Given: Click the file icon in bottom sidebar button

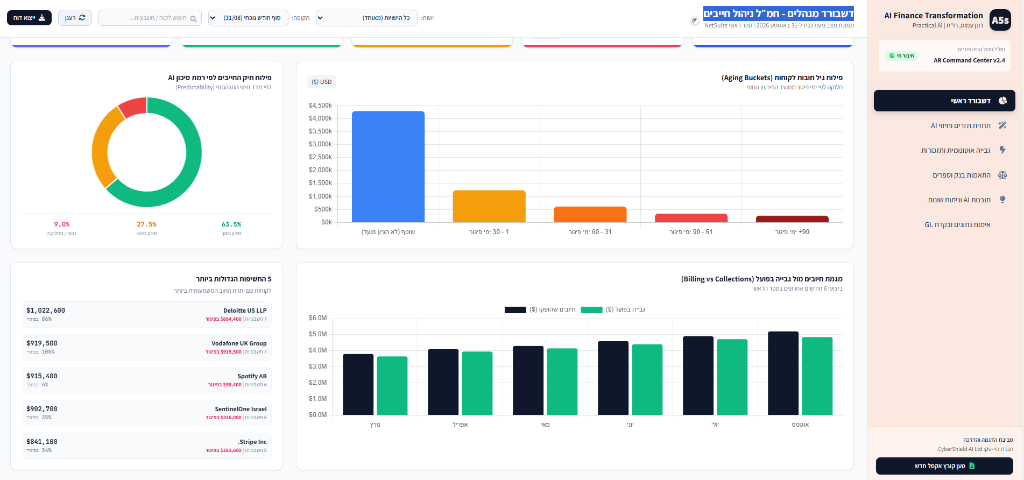Looking at the screenshot, I should point(972,466).
